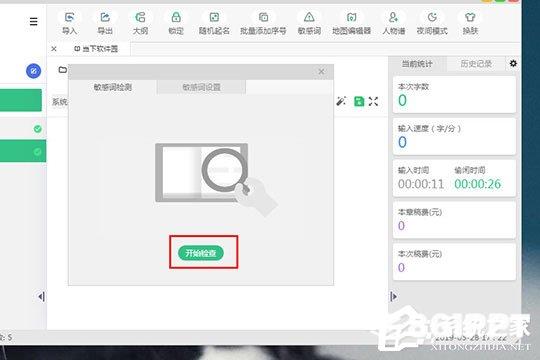The image size is (540, 360).
Task: Open statistics settings with the gear icon
Action: tap(513, 63)
